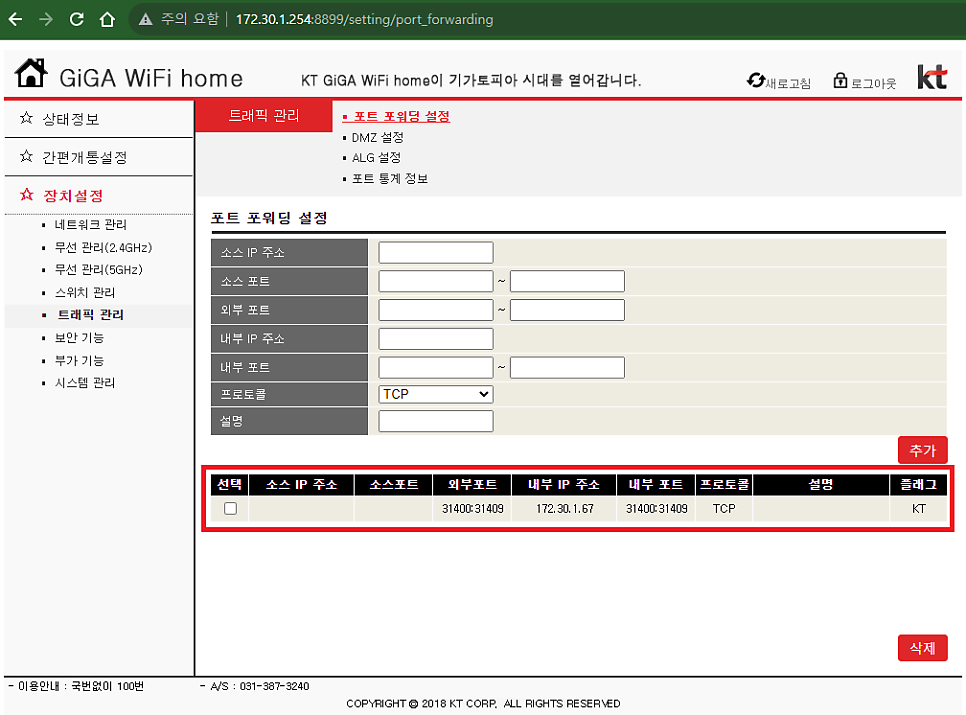Image resolution: width=966 pixels, height=715 pixels.
Task: Click the KT flag table cell
Action: pyautogui.click(x=919, y=509)
